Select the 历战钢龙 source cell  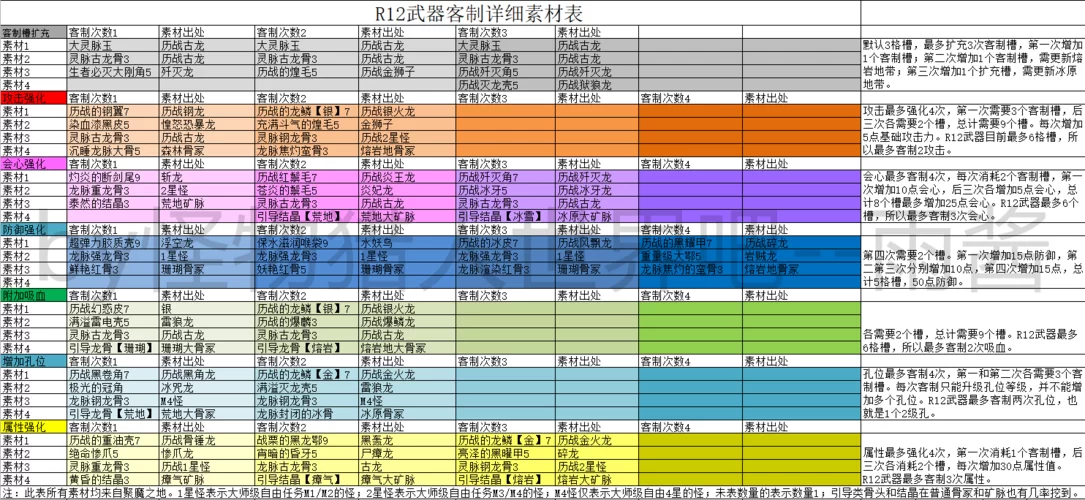coord(206,111)
